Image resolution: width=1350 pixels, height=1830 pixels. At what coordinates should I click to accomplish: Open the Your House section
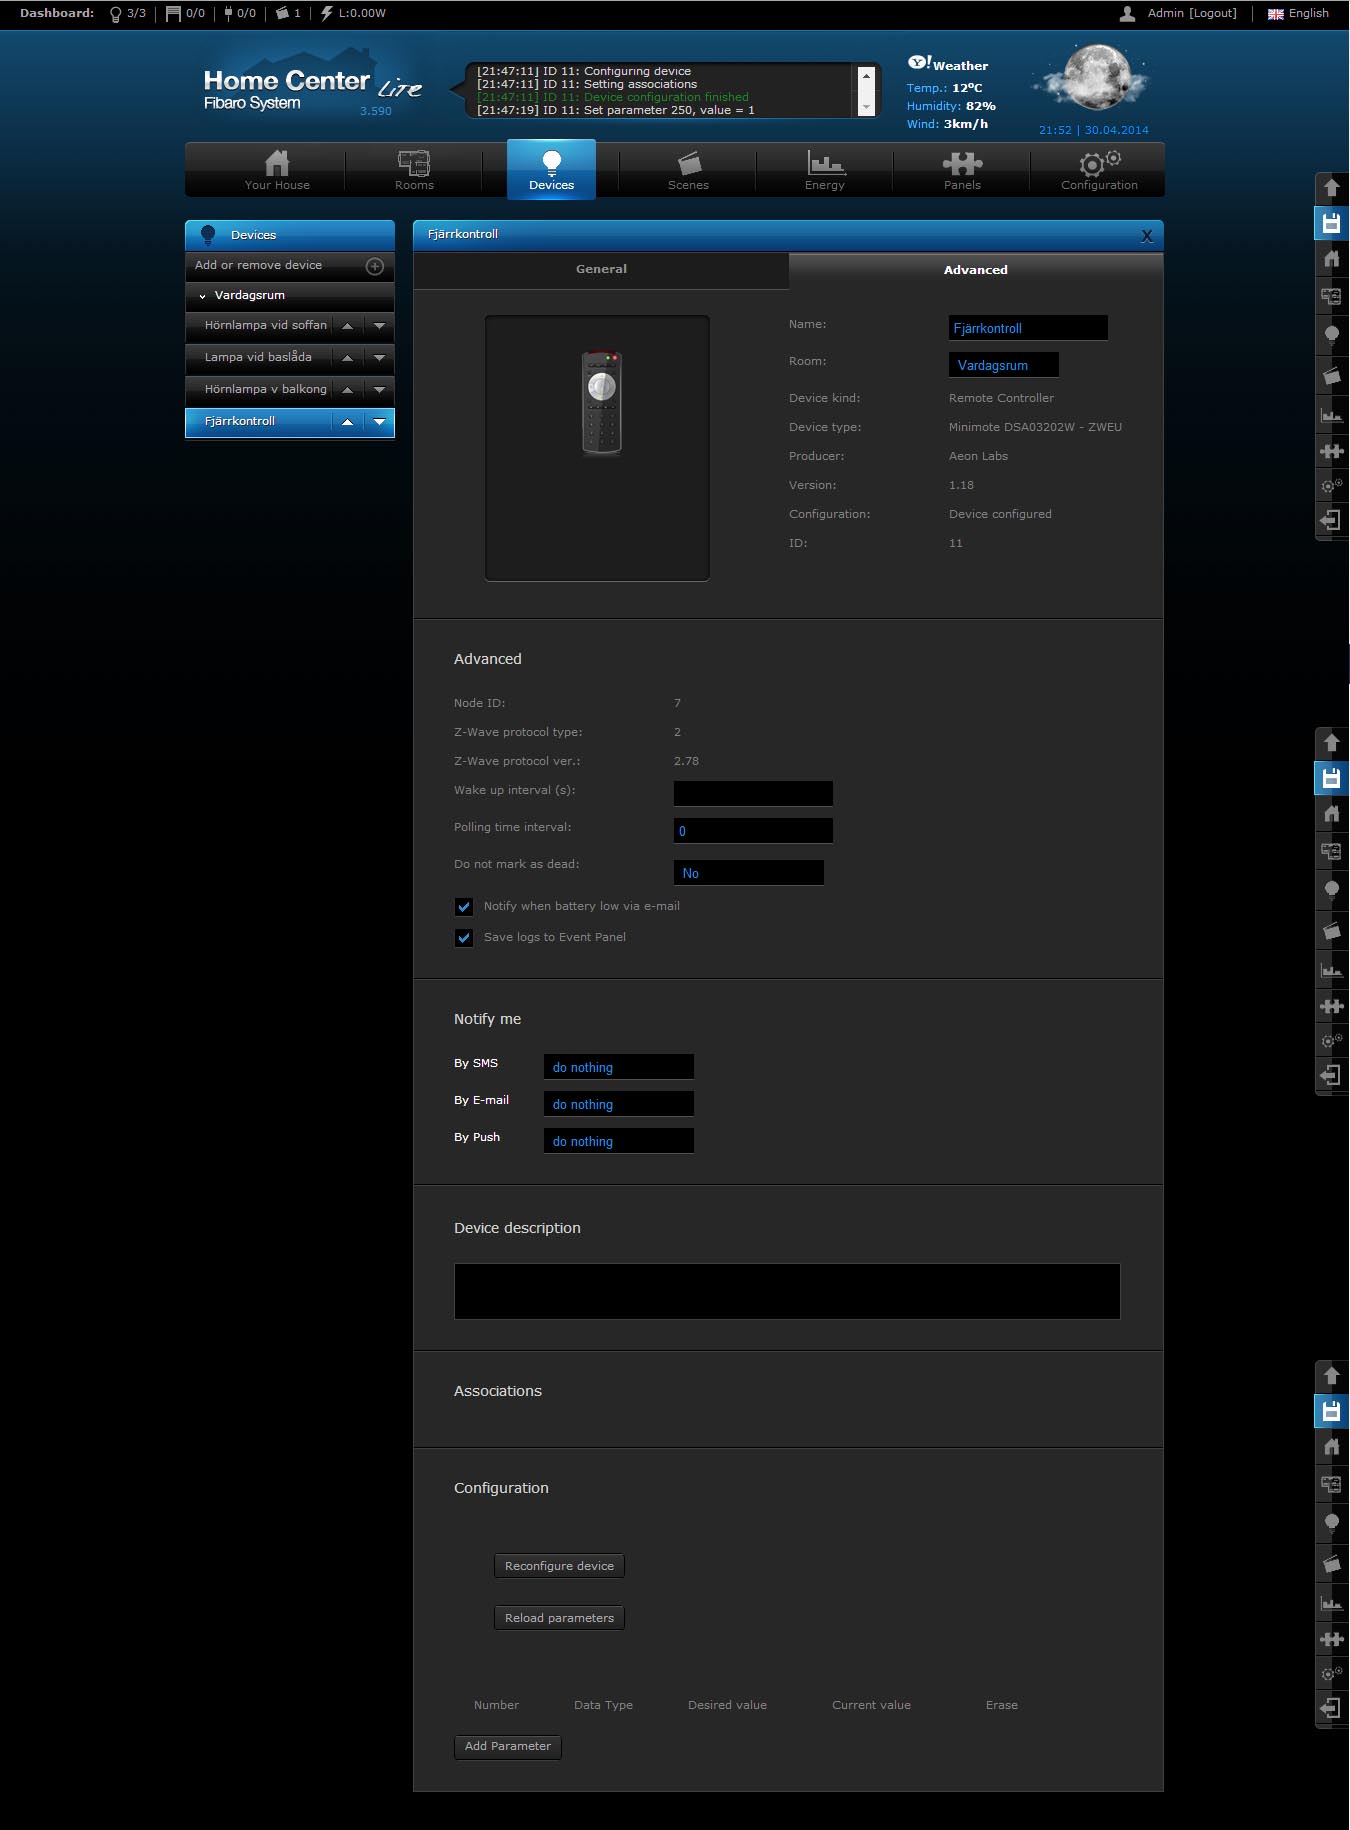277,169
